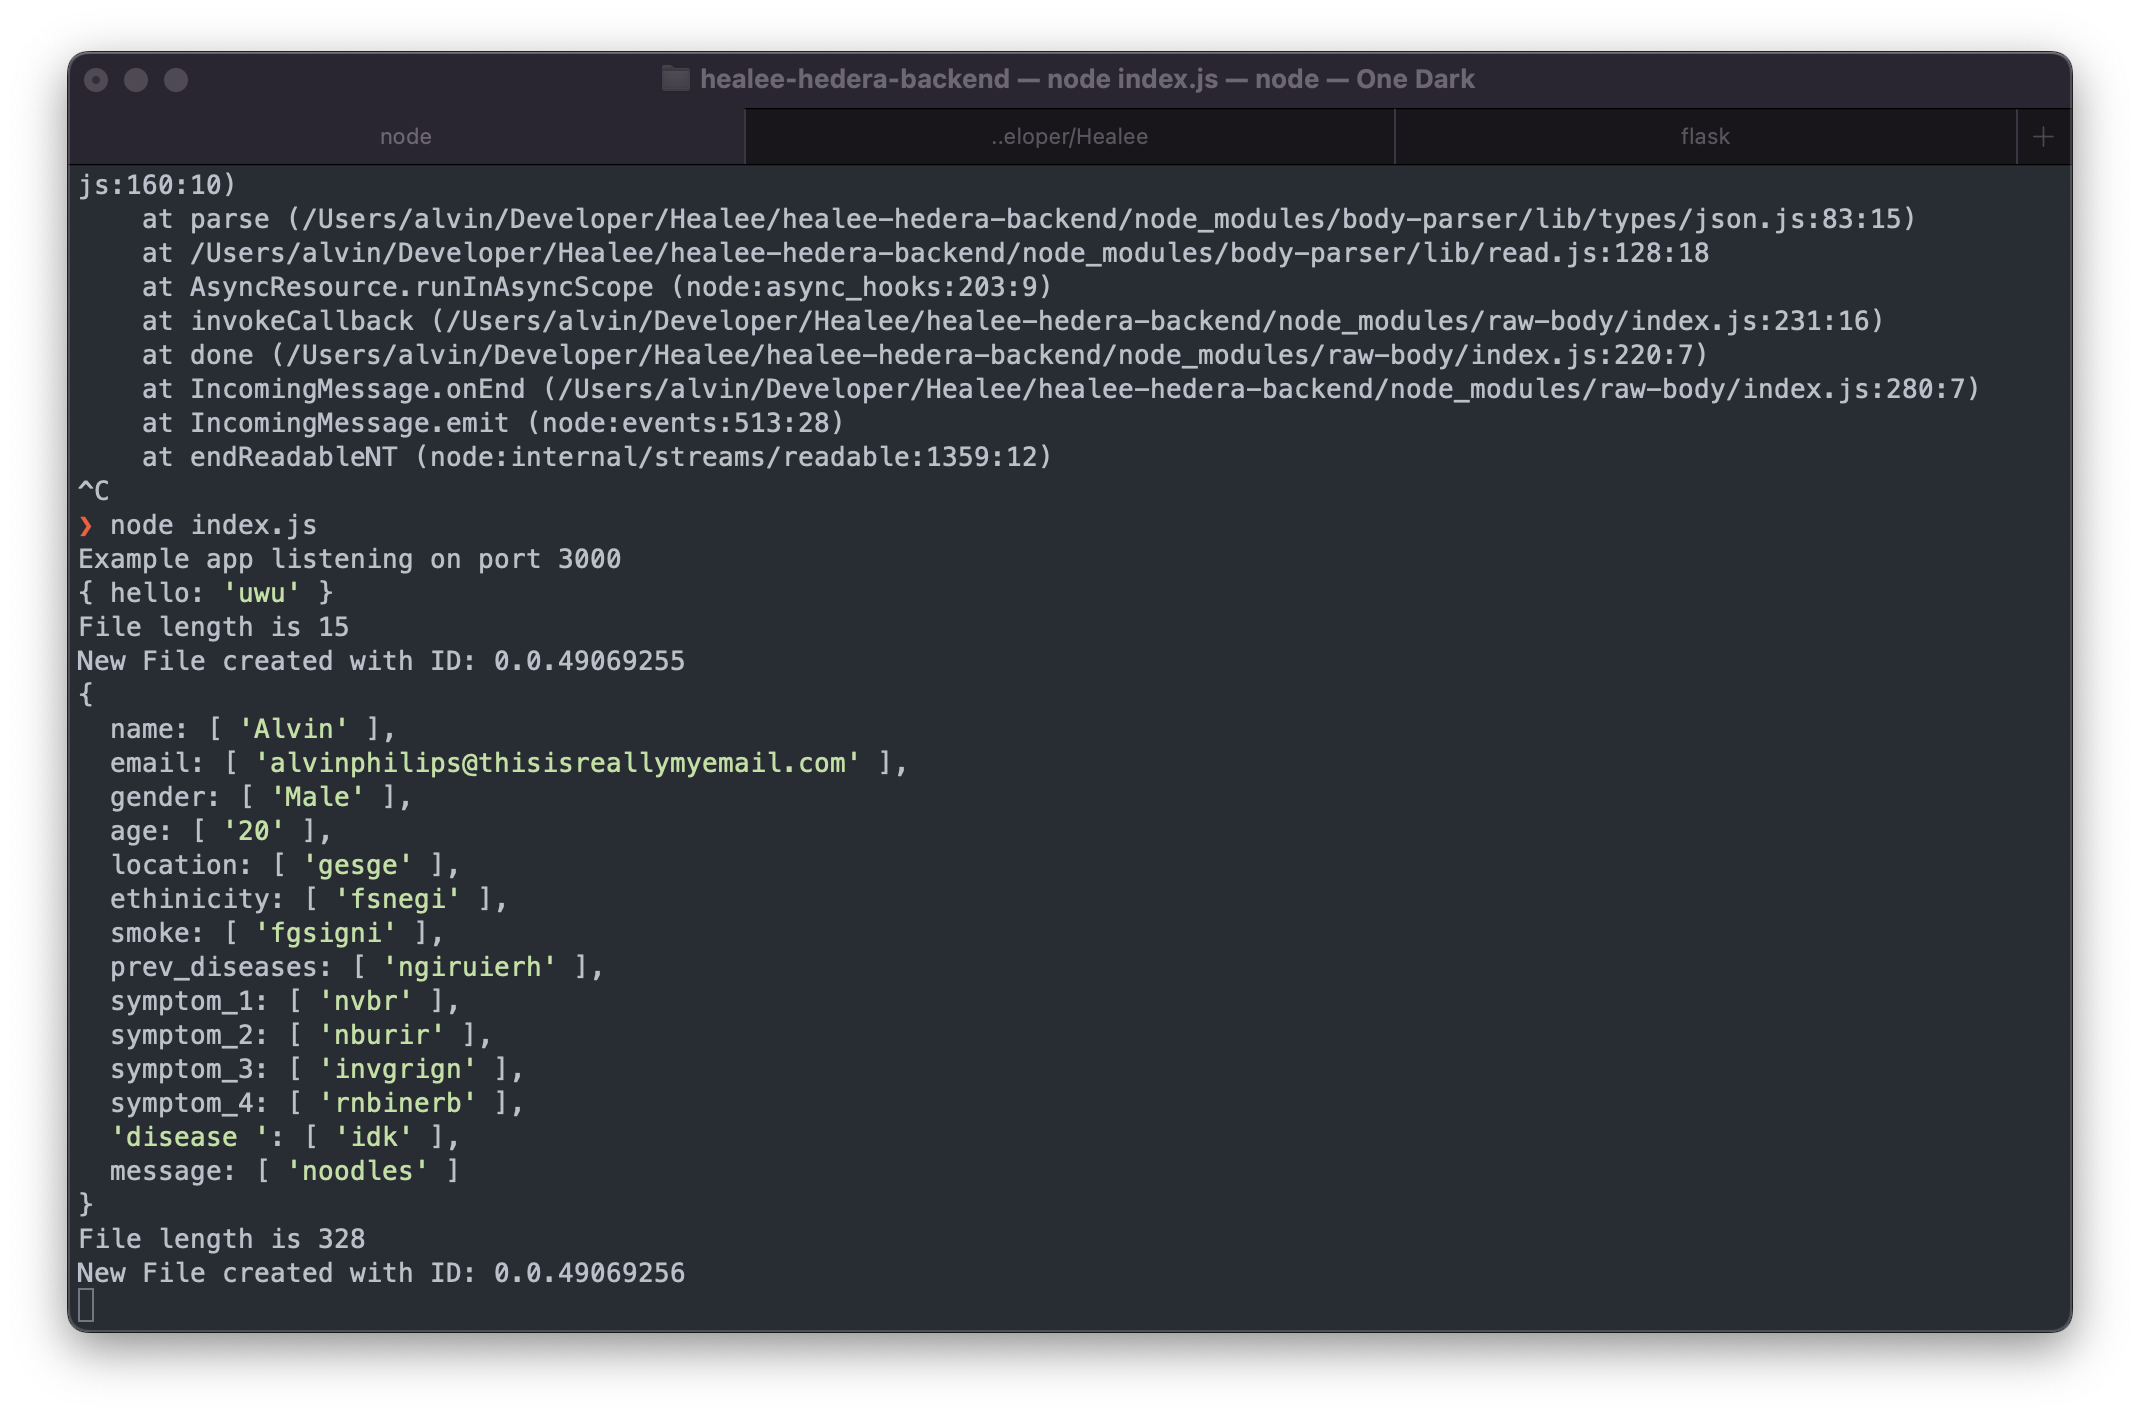The image size is (2140, 1416).
Task: Click the new tab plus button
Action: click(x=2043, y=137)
